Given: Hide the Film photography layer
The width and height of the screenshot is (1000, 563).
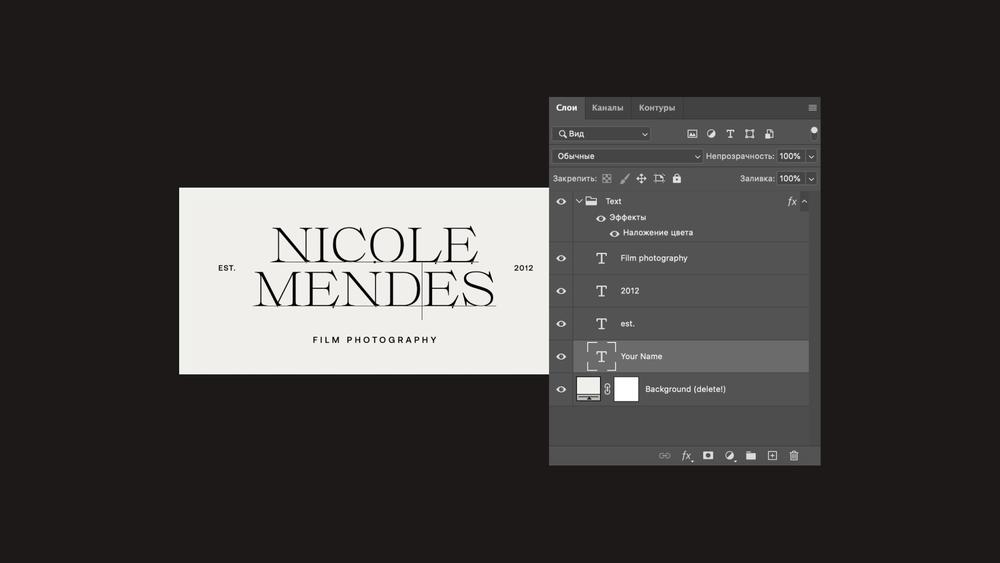Looking at the screenshot, I should 561,258.
